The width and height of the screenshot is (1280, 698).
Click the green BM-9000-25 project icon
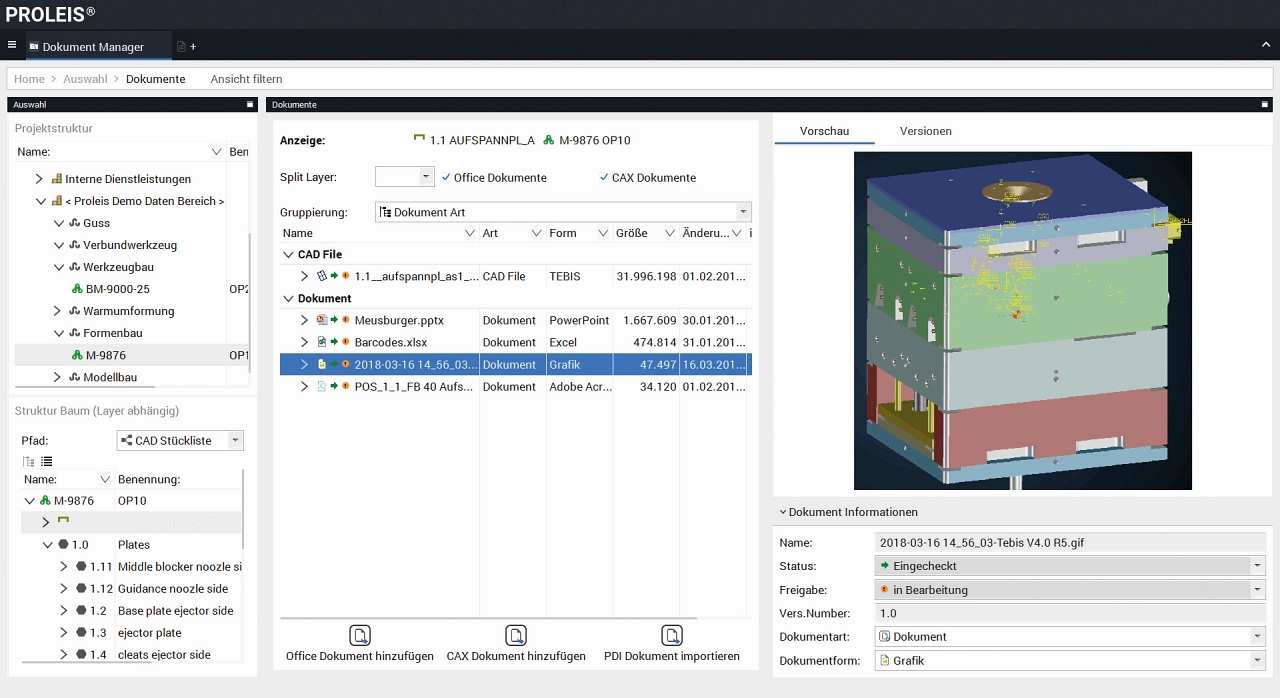(x=77, y=289)
